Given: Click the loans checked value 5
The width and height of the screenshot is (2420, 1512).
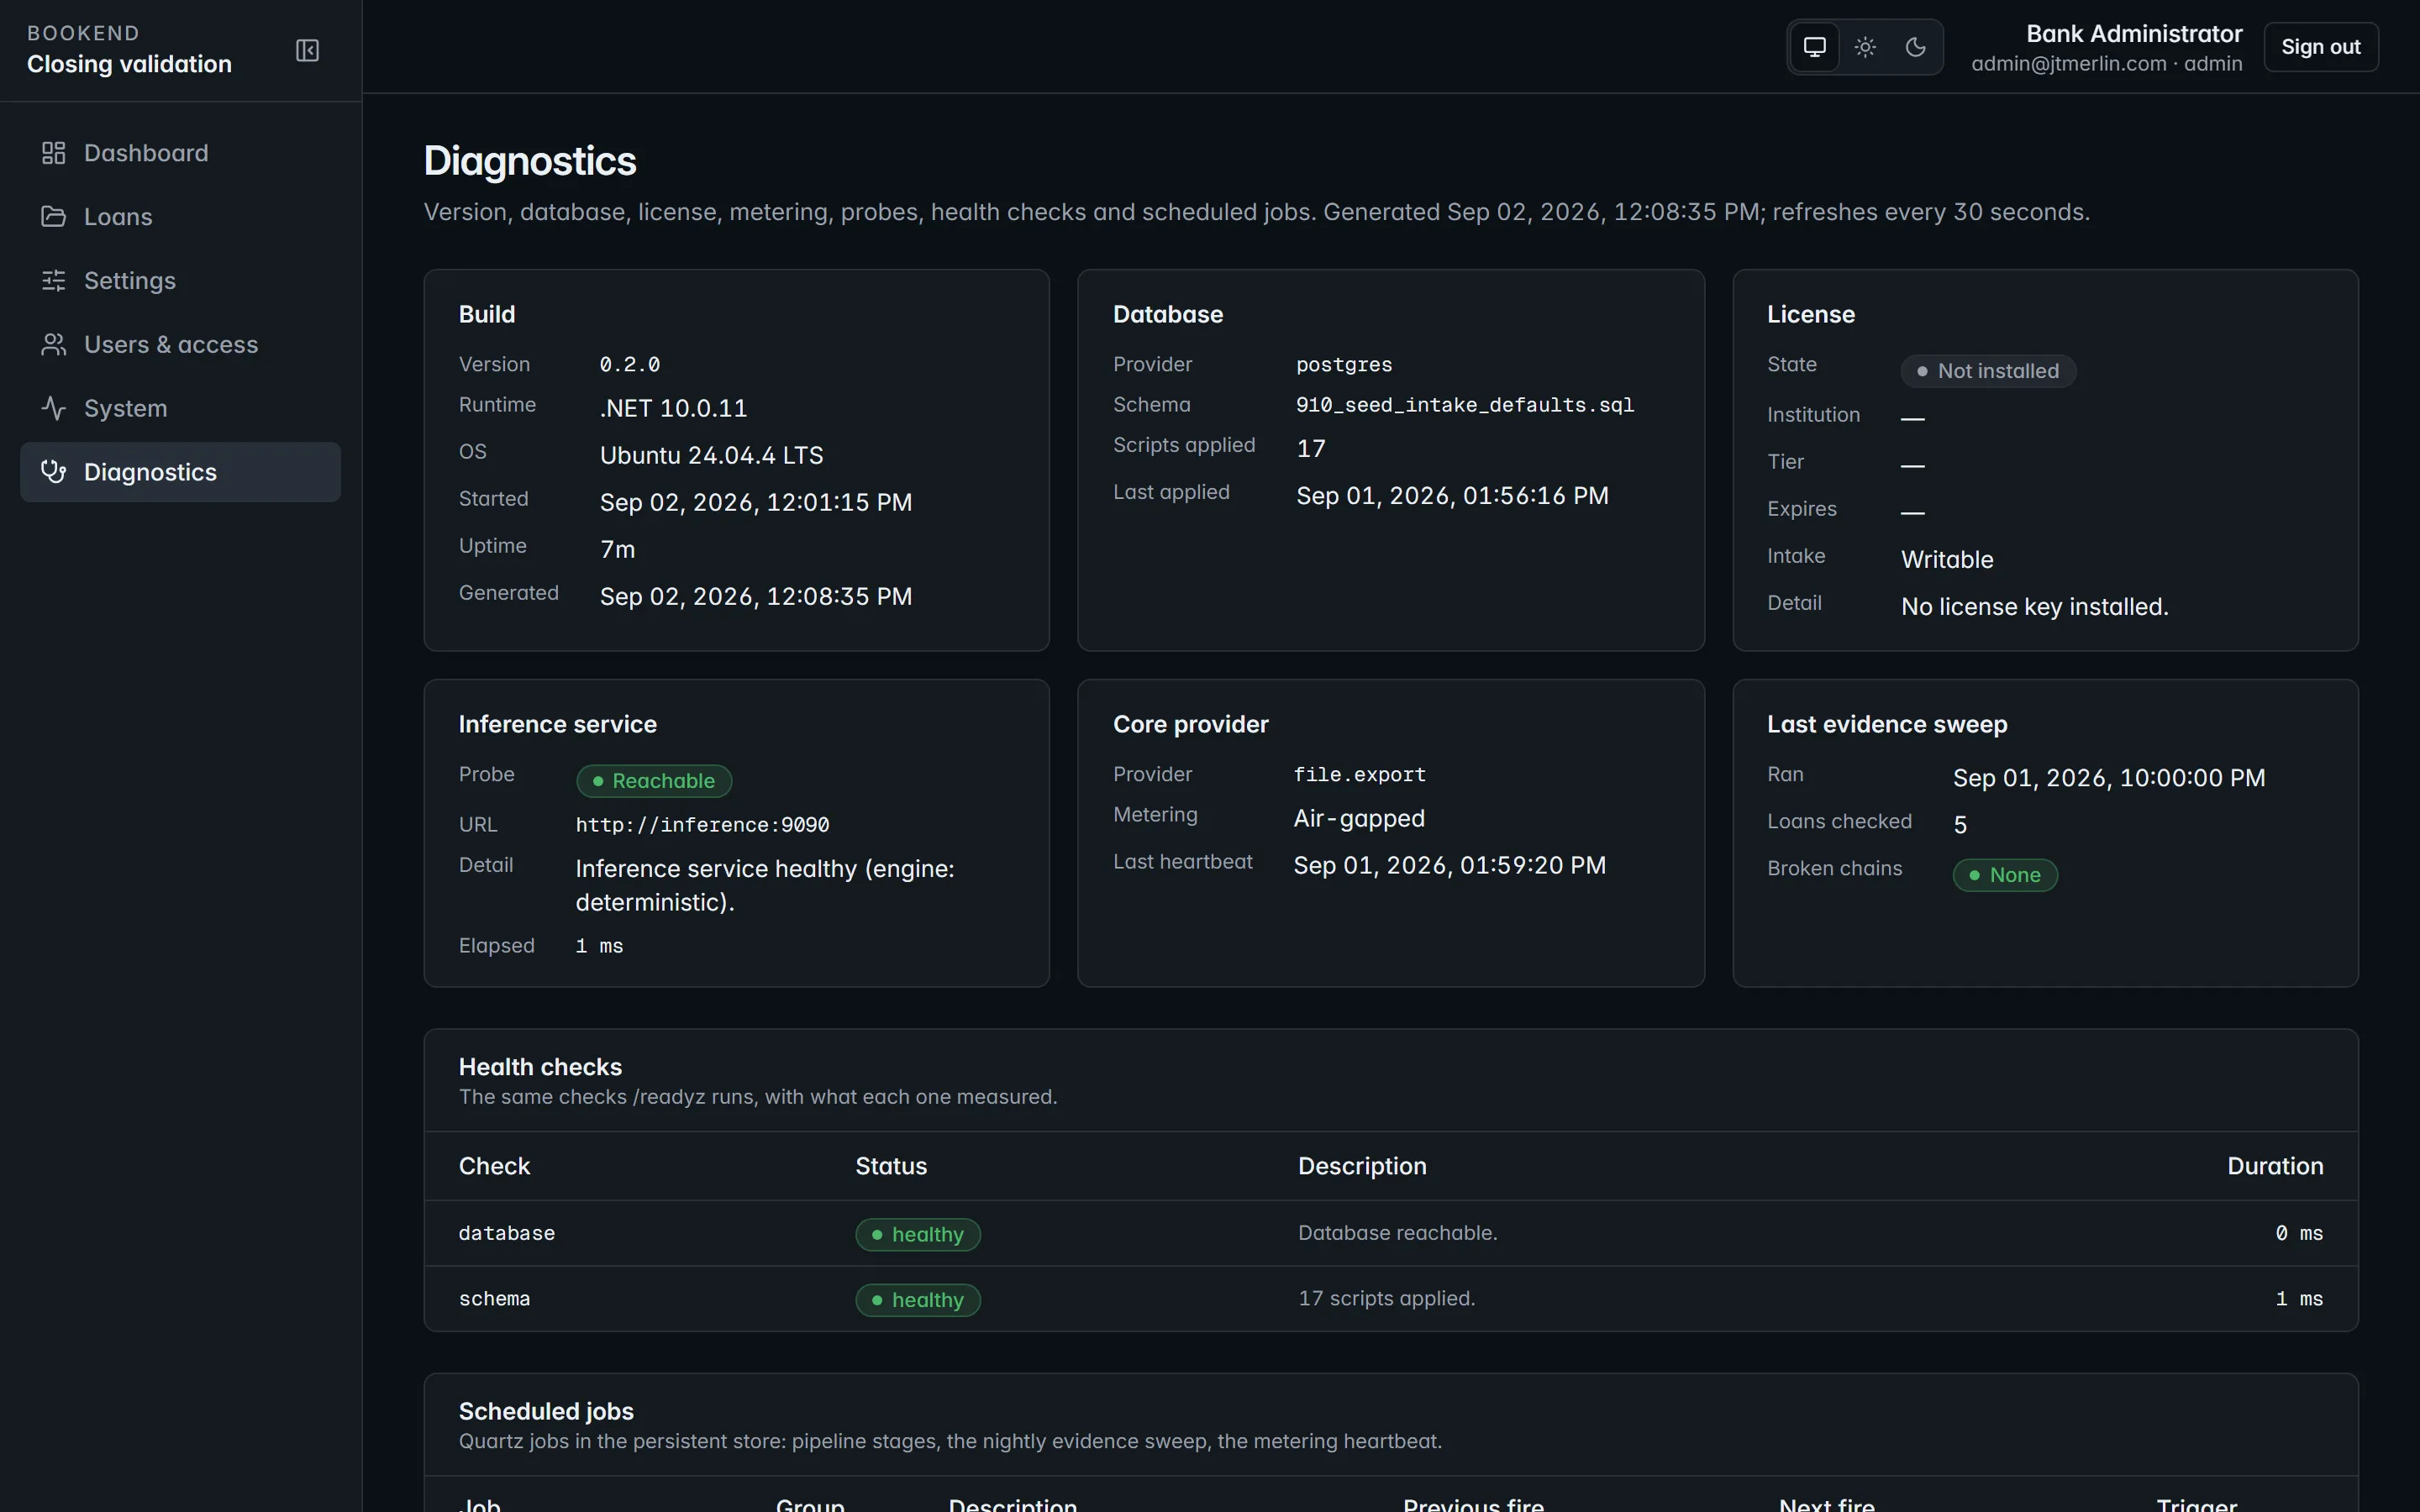Looking at the screenshot, I should pos(1960,825).
